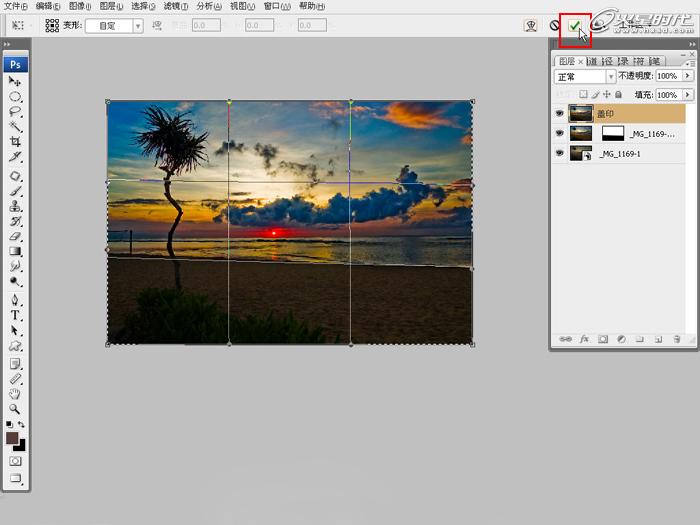700x525 pixels.
Task: Select the Lasso tool
Action: (15, 112)
